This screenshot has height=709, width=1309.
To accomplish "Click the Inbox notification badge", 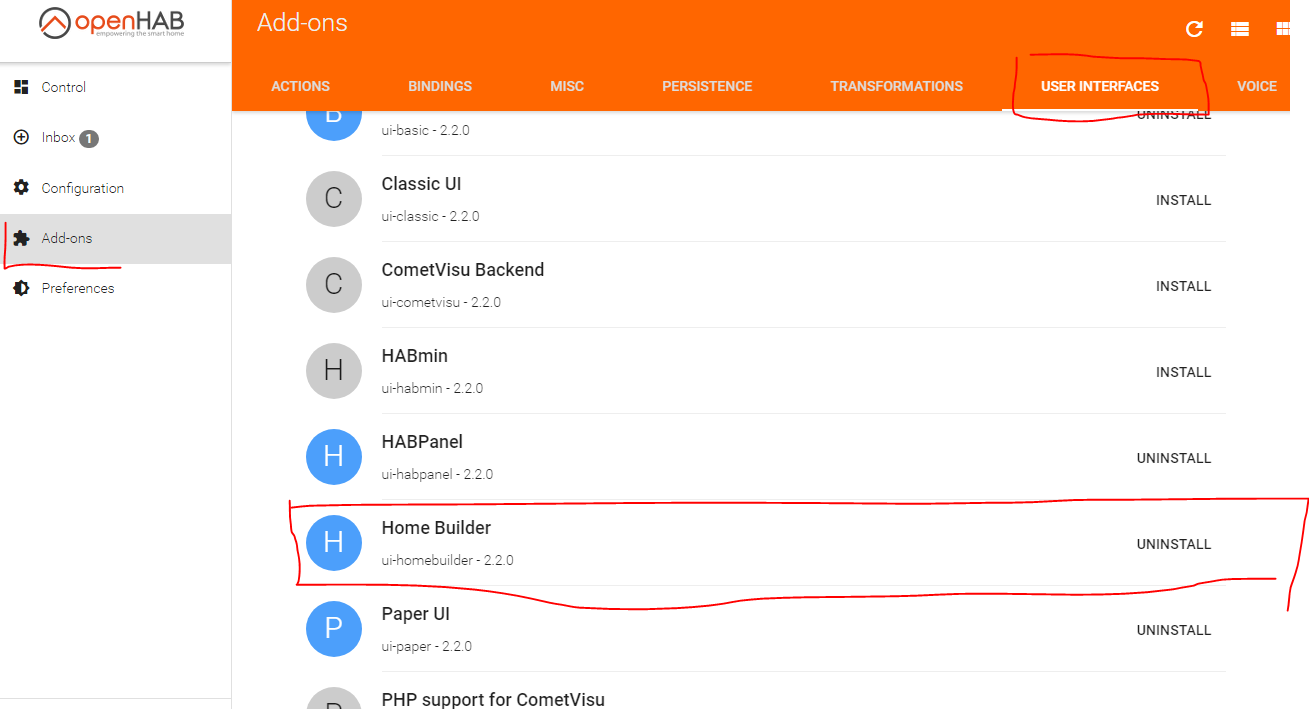I will (89, 138).
